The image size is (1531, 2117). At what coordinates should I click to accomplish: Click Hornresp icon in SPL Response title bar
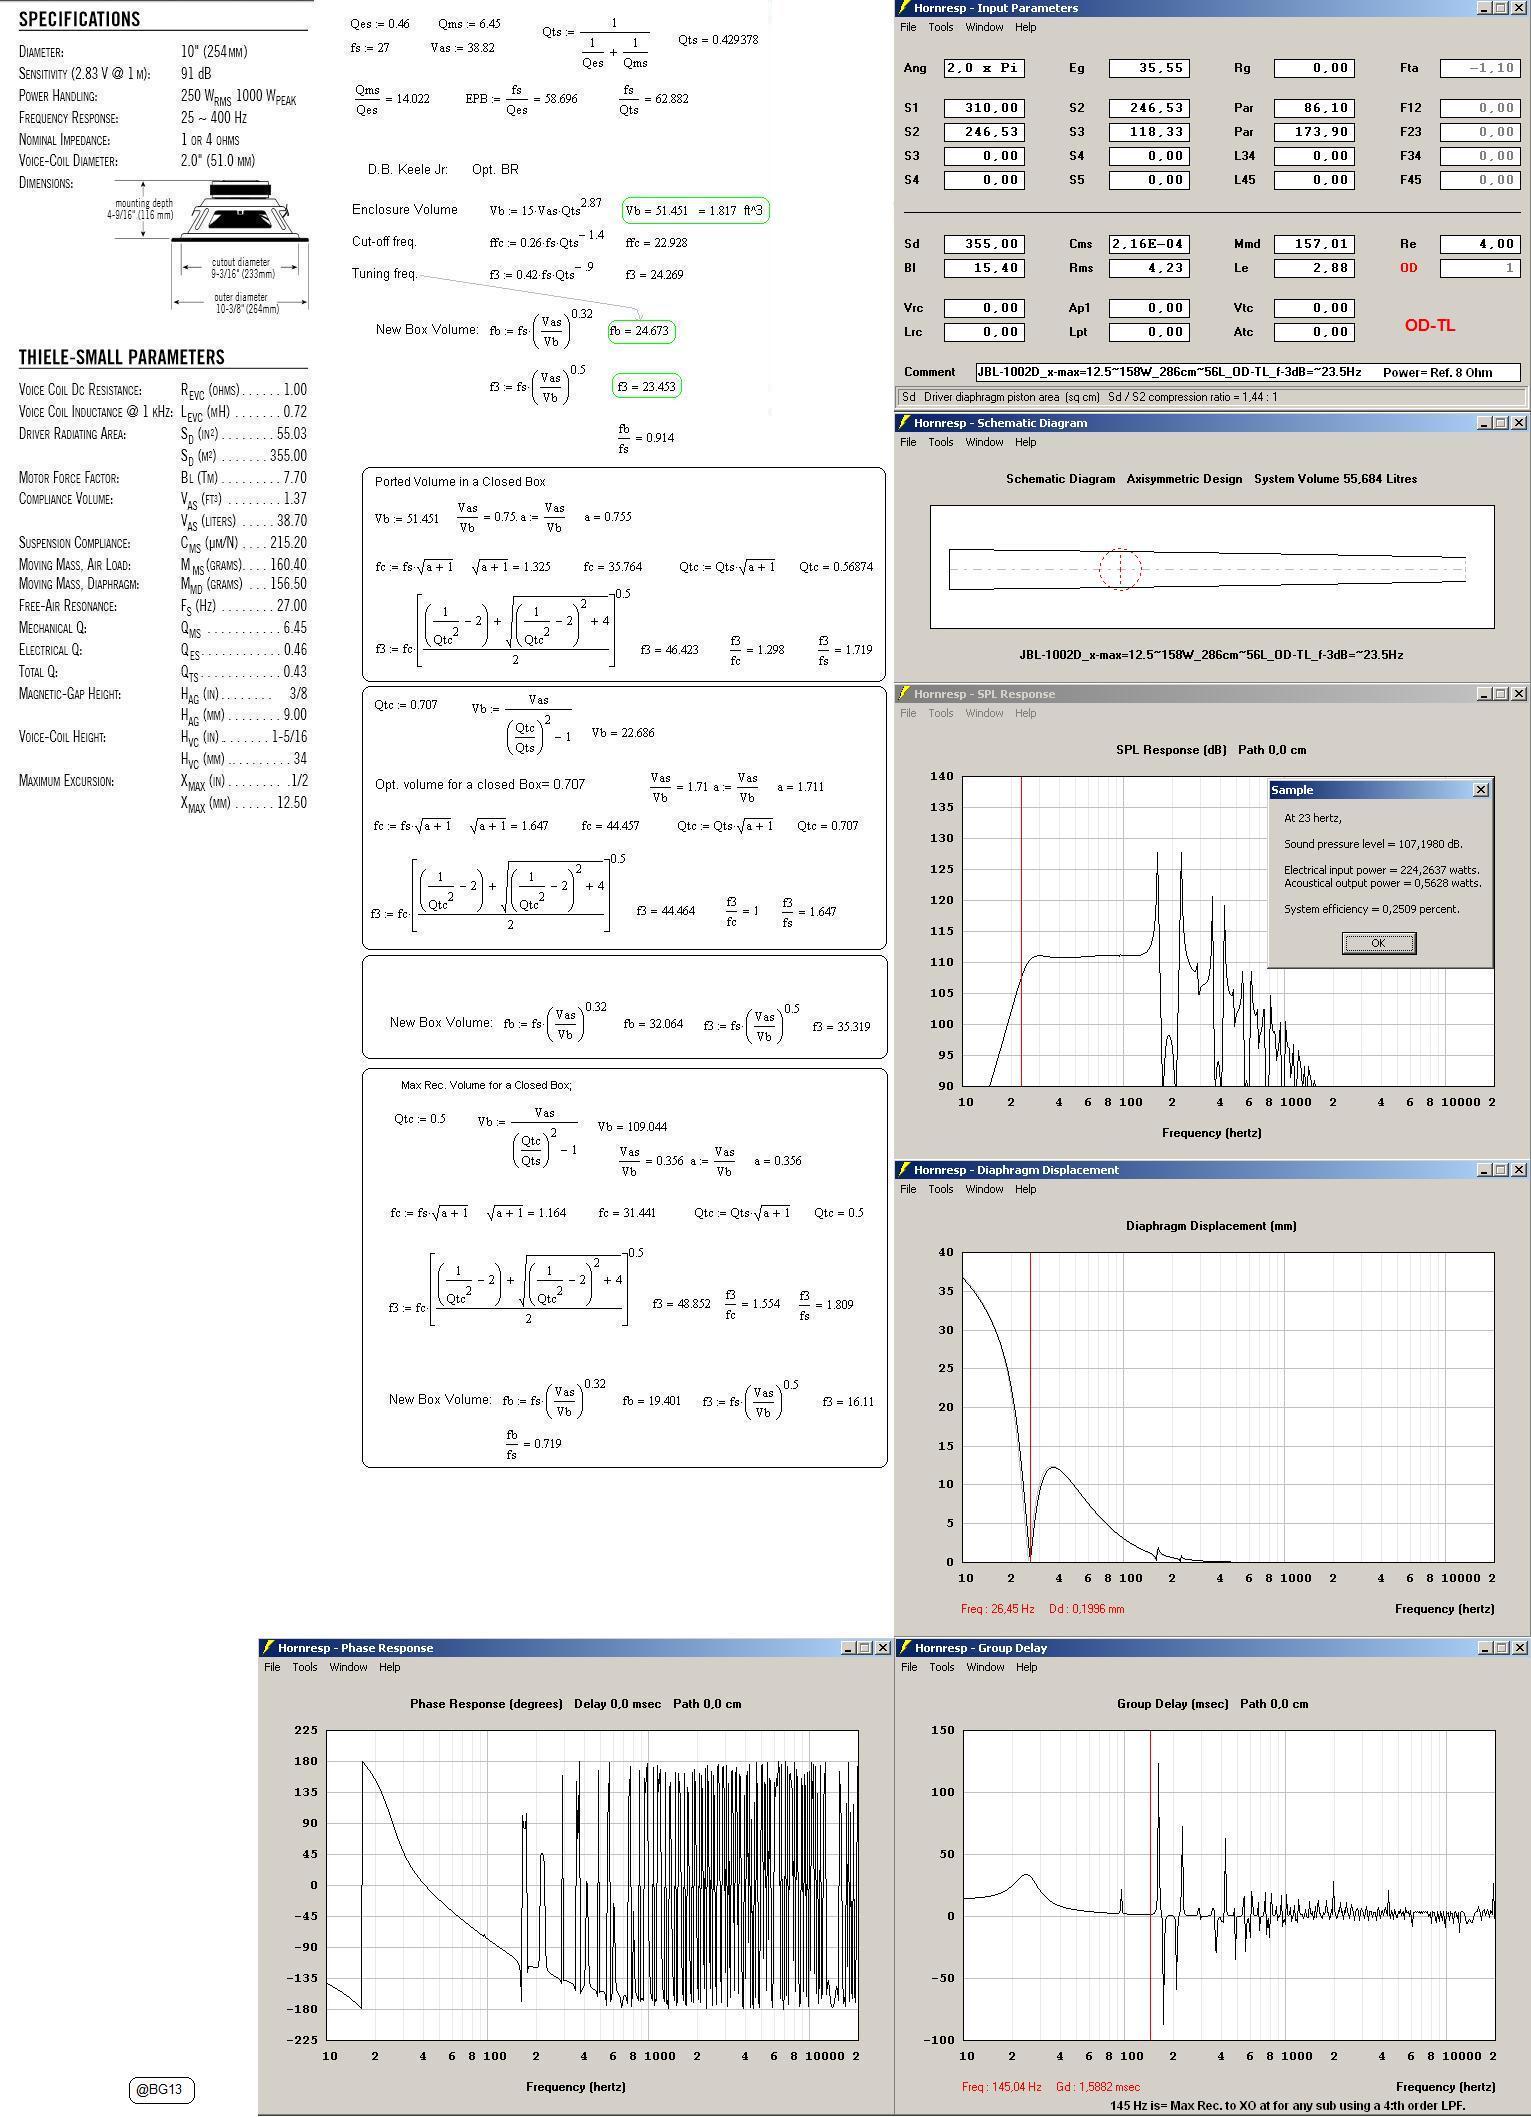(904, 694)
